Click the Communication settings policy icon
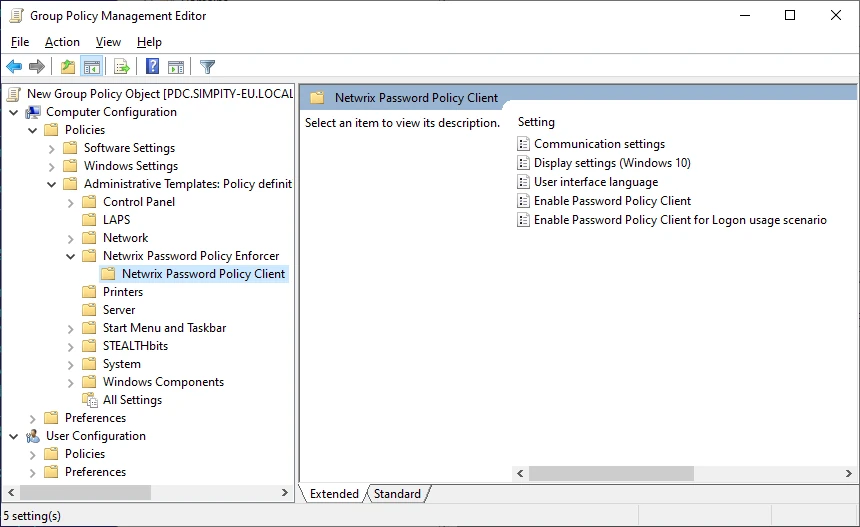The image size is (860, 527). [524, 144]
